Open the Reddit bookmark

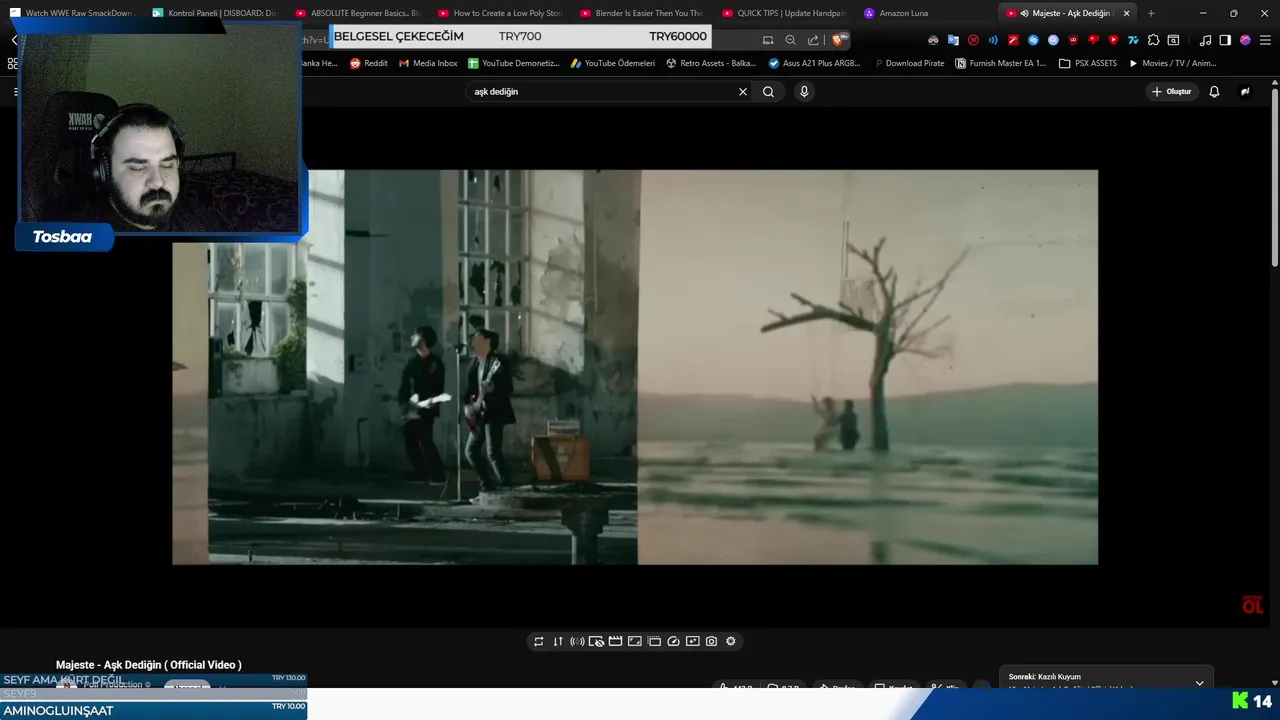[368, 63]
